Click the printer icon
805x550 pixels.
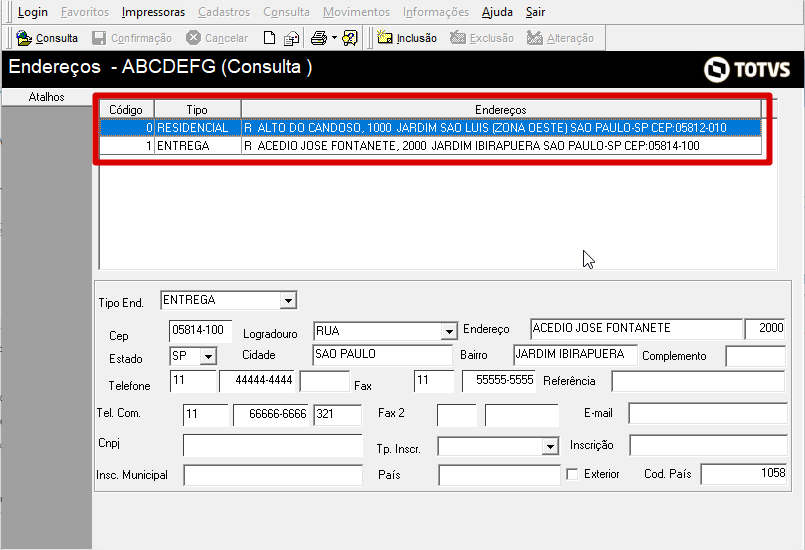pyautogui.click(x=319, y=38)
